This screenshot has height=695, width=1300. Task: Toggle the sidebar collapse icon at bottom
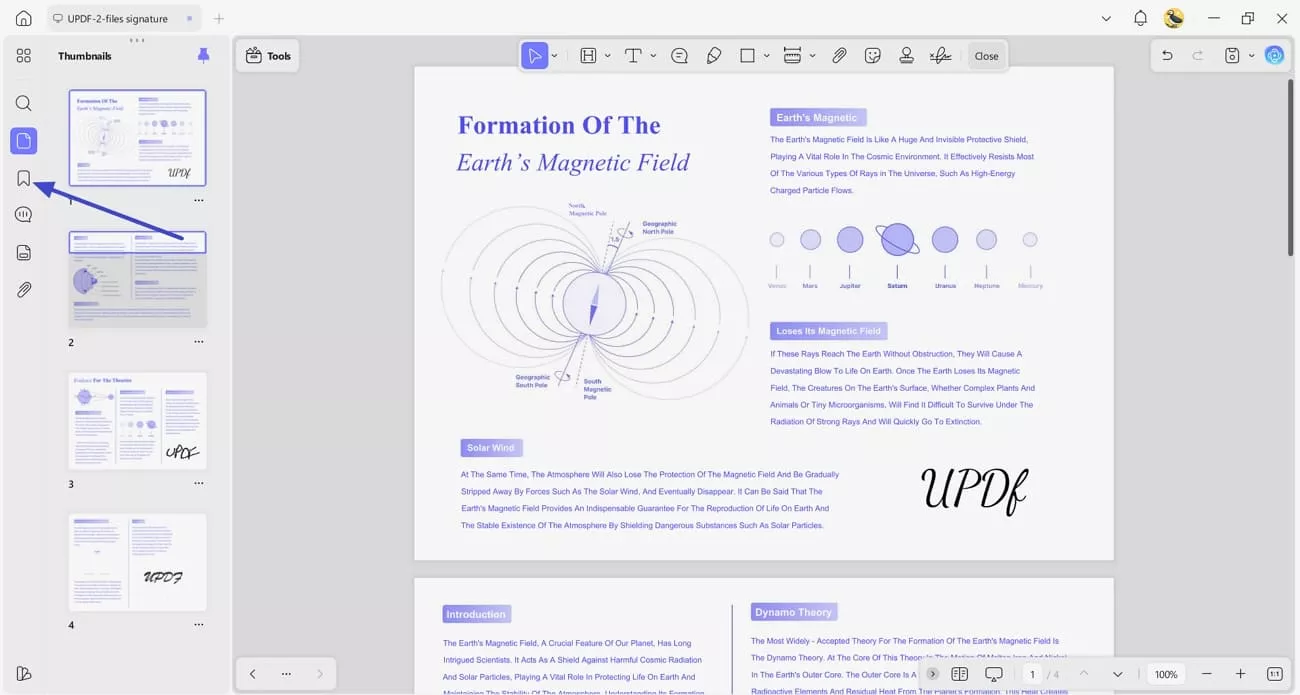pos(24,673)
